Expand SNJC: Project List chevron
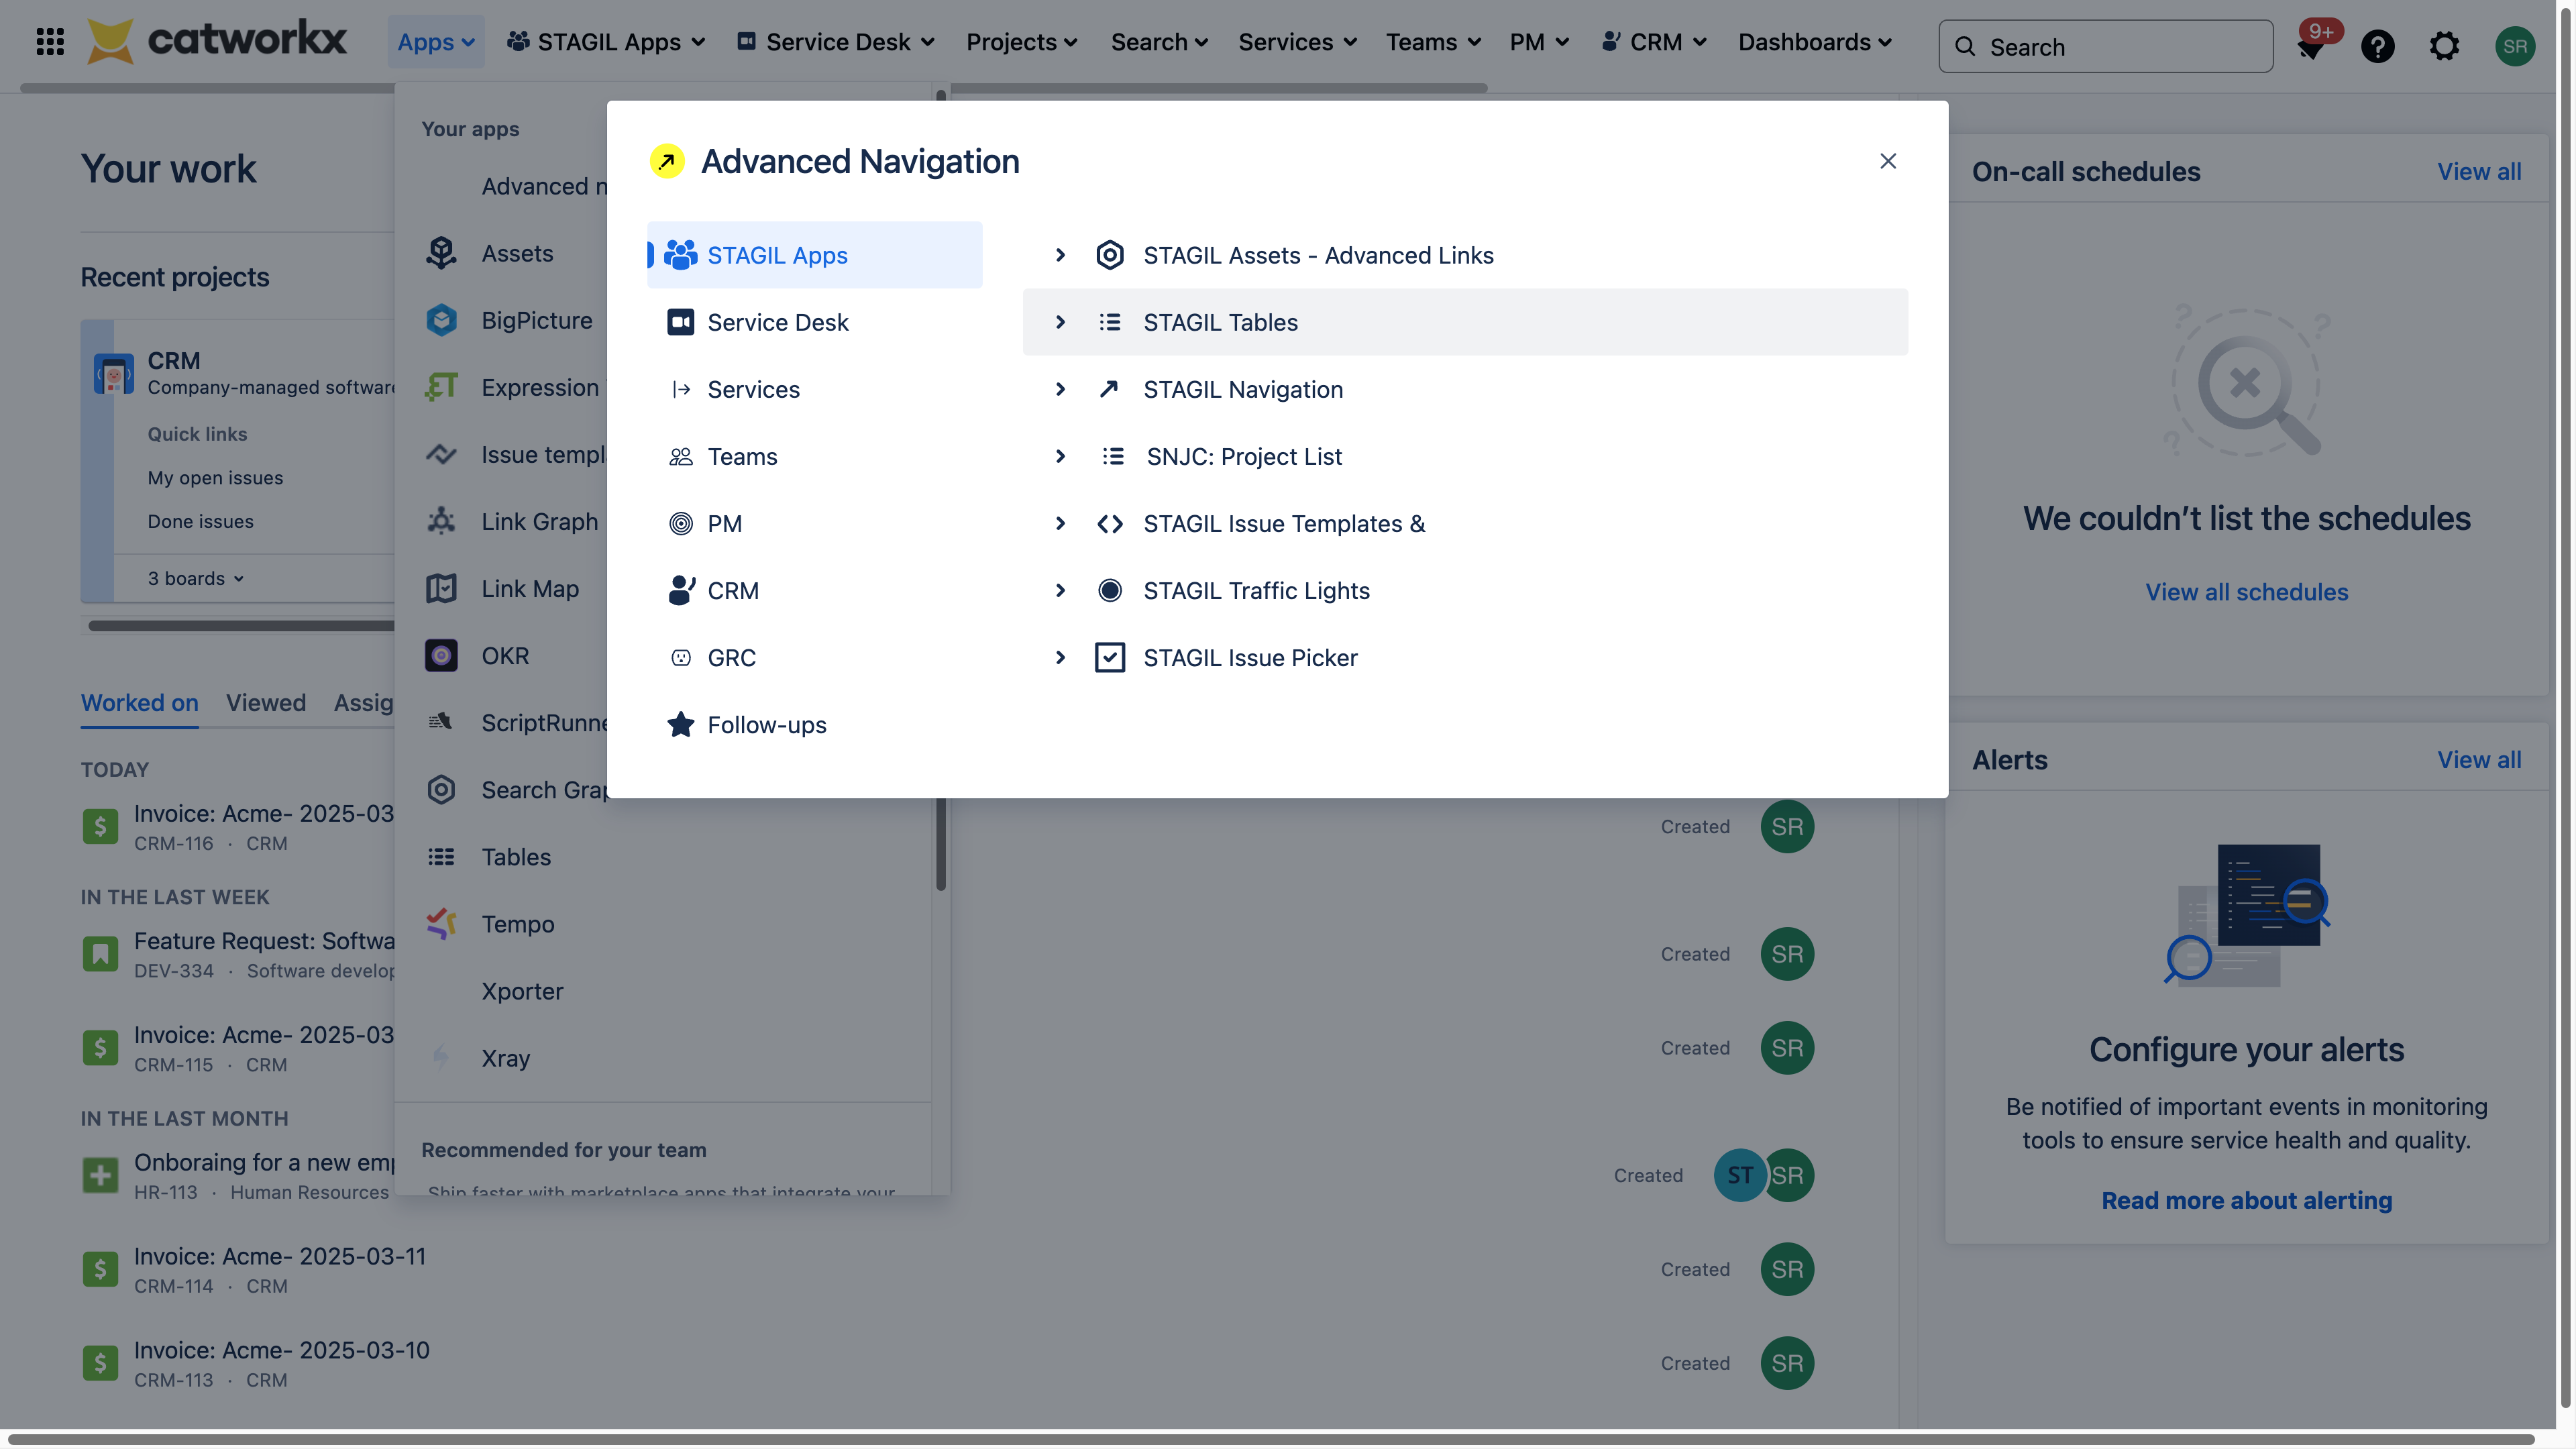 point(1061,456)
